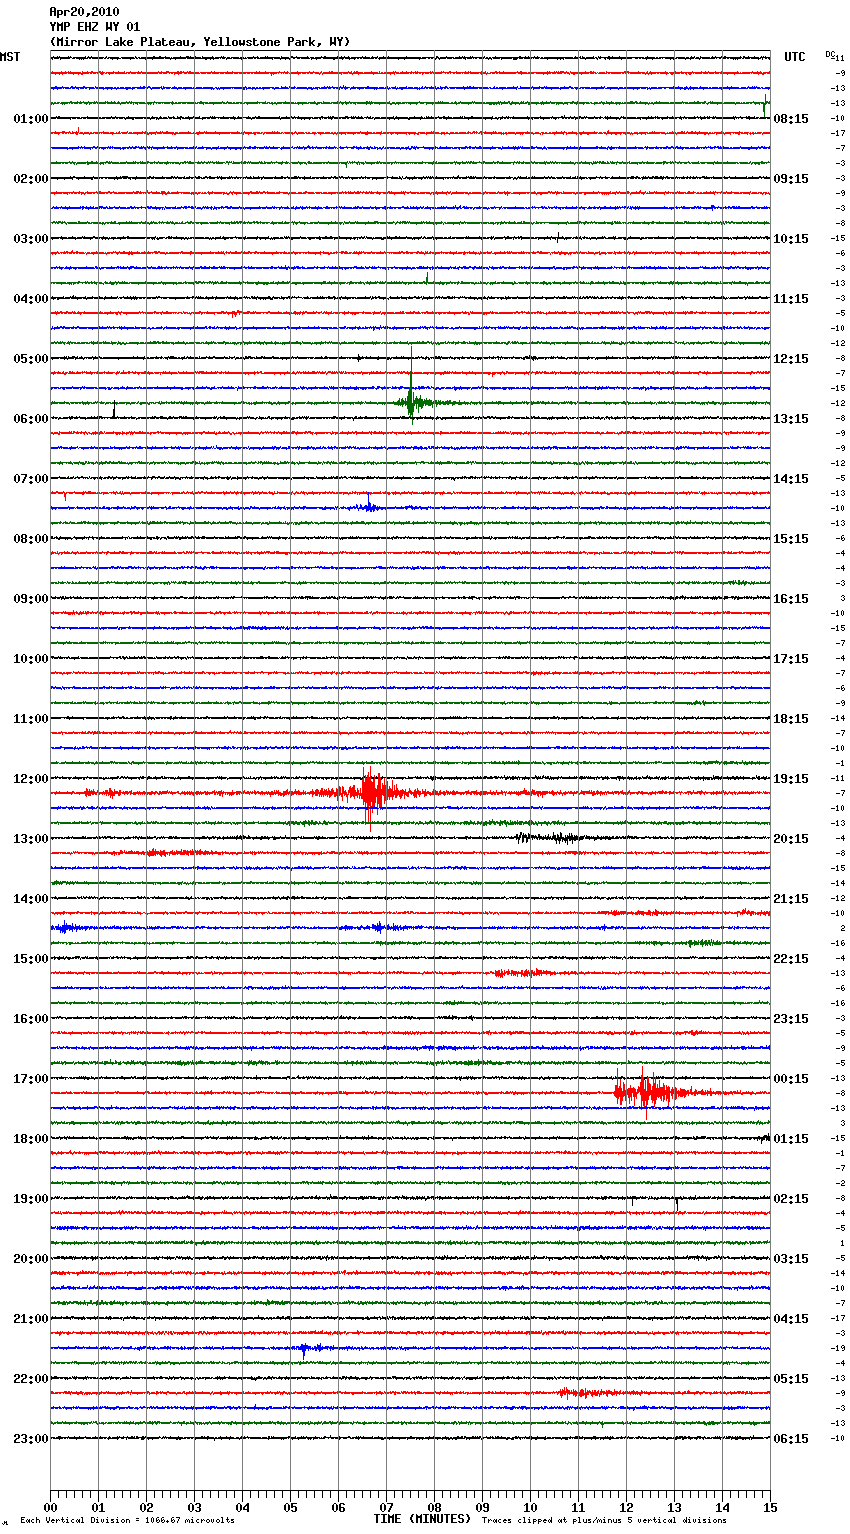This screenshot has width=850, height=1534.
Task: Select the 11:00 MST time label
Action: point(31,719)
